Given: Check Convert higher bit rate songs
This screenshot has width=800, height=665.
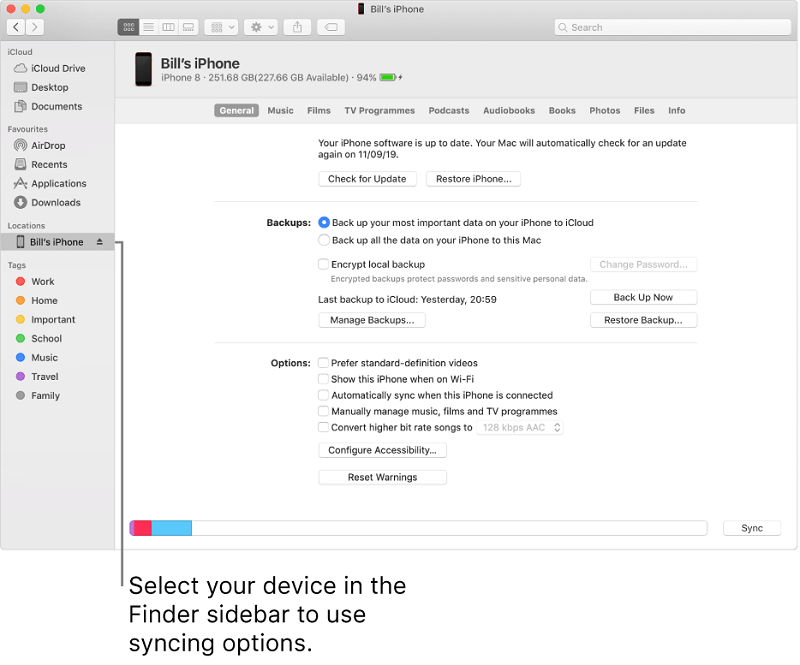Looking at the screenshot, I should [323, 427].
